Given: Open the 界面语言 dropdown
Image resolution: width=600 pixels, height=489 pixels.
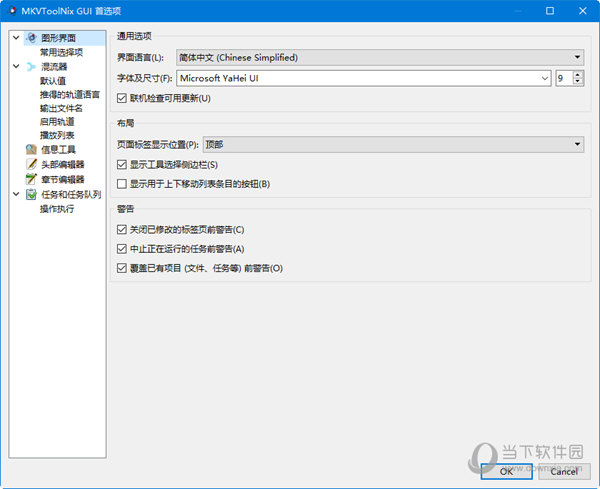Looking at the screenshot, I should point(379,57).
